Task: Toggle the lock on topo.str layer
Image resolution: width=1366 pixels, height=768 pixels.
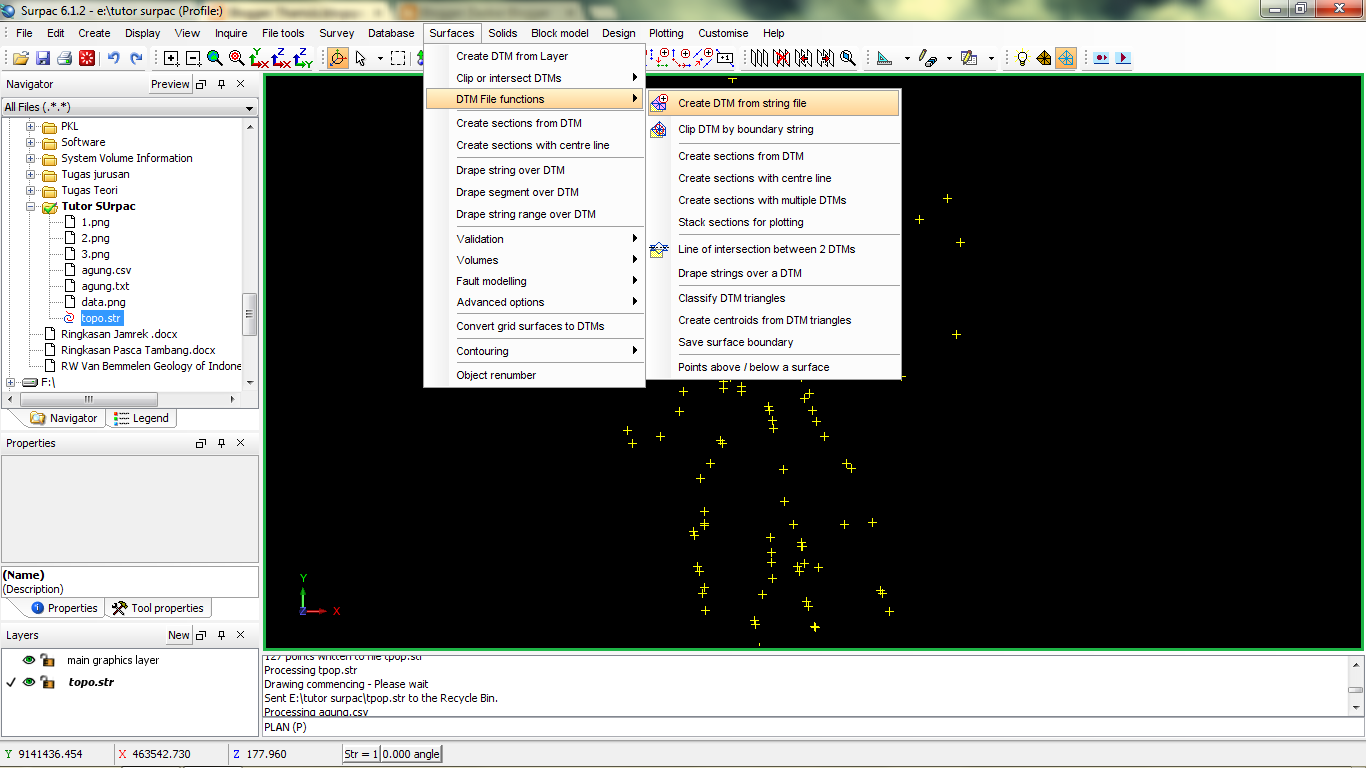Action: [47, 682]
